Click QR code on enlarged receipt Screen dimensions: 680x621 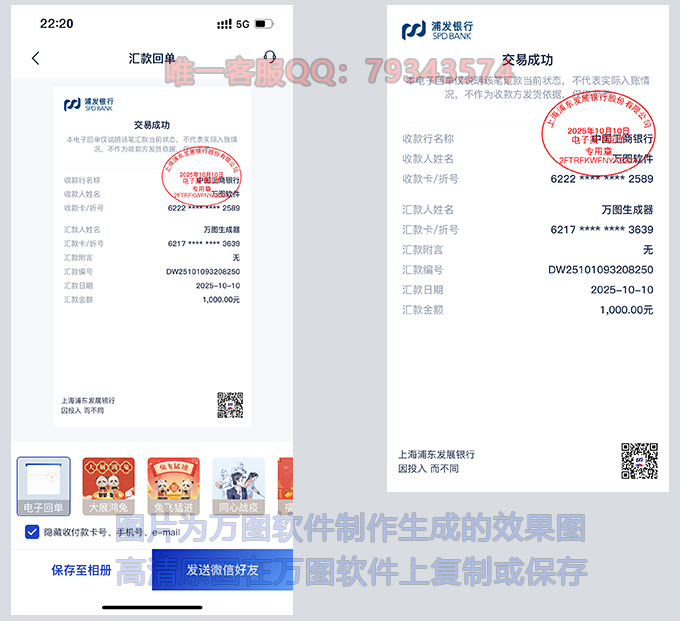click(x=639, y=461)
